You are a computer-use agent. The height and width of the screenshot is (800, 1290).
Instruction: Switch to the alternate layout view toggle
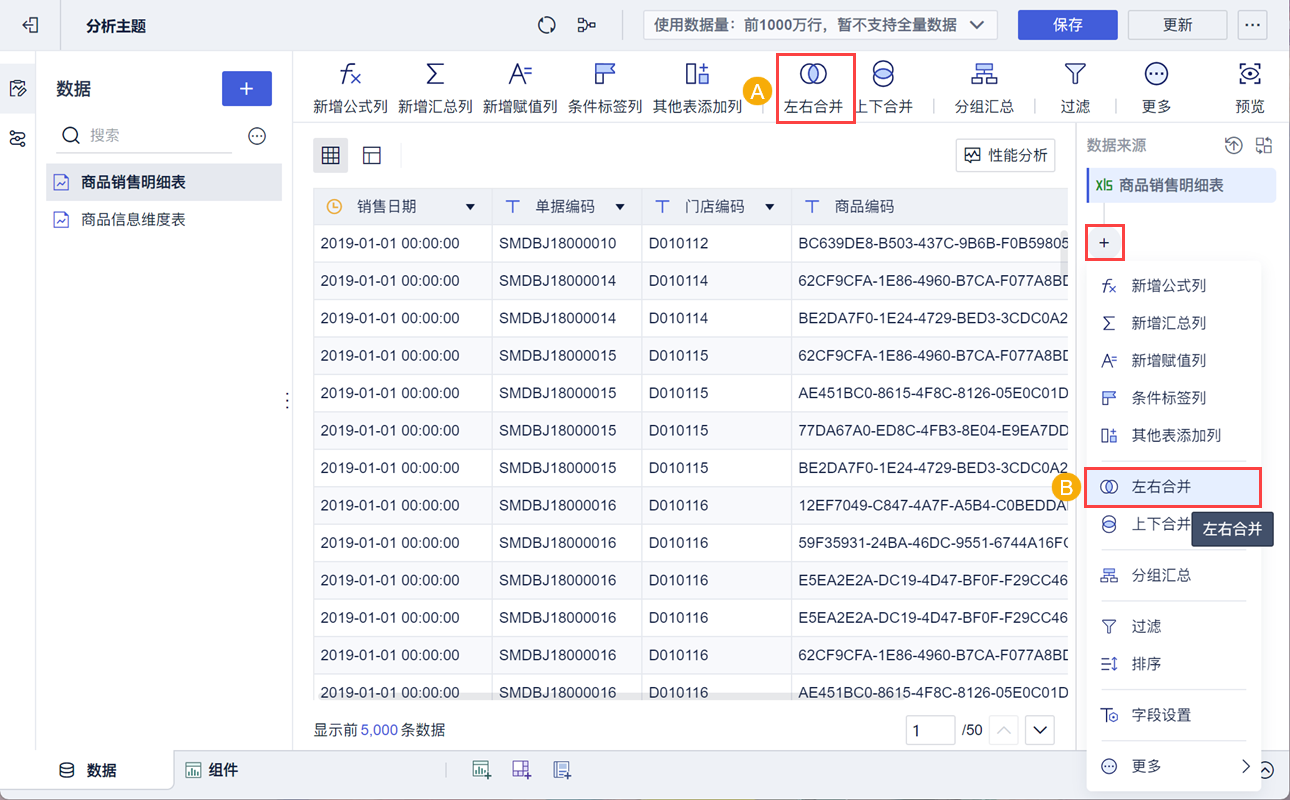372,155
